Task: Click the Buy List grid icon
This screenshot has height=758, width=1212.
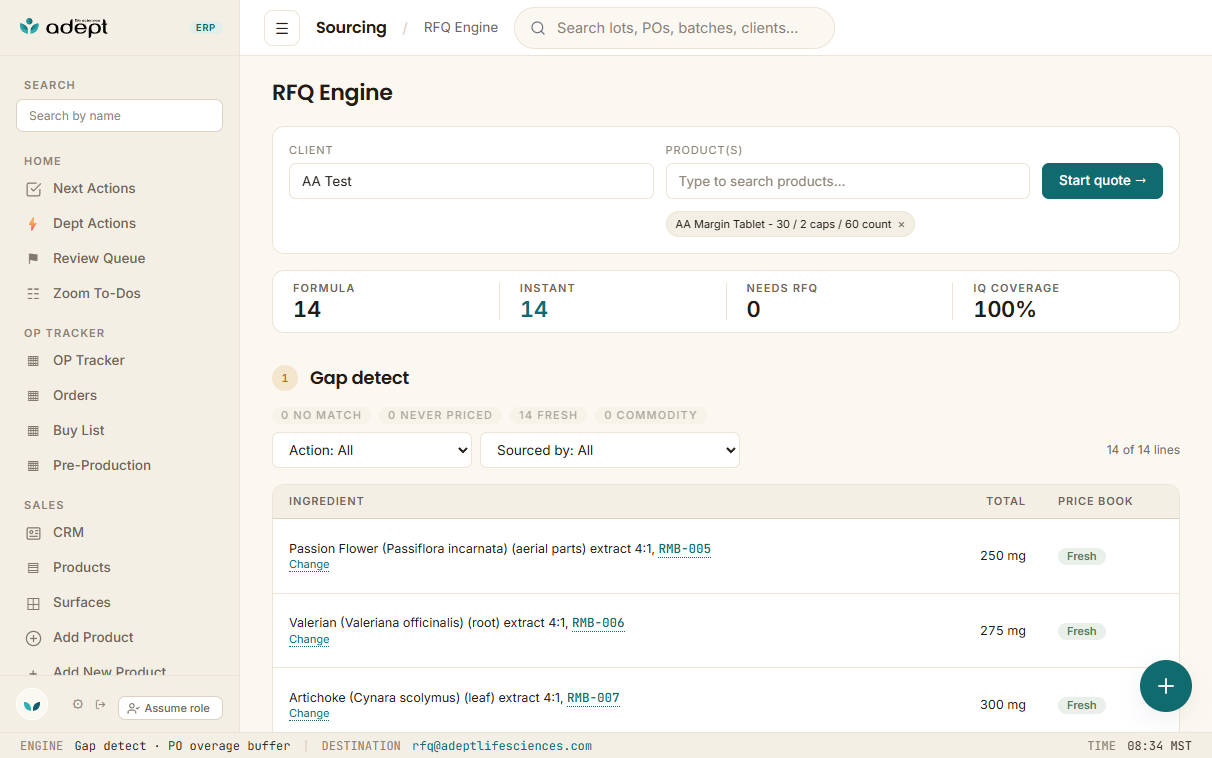Action: 34,431
